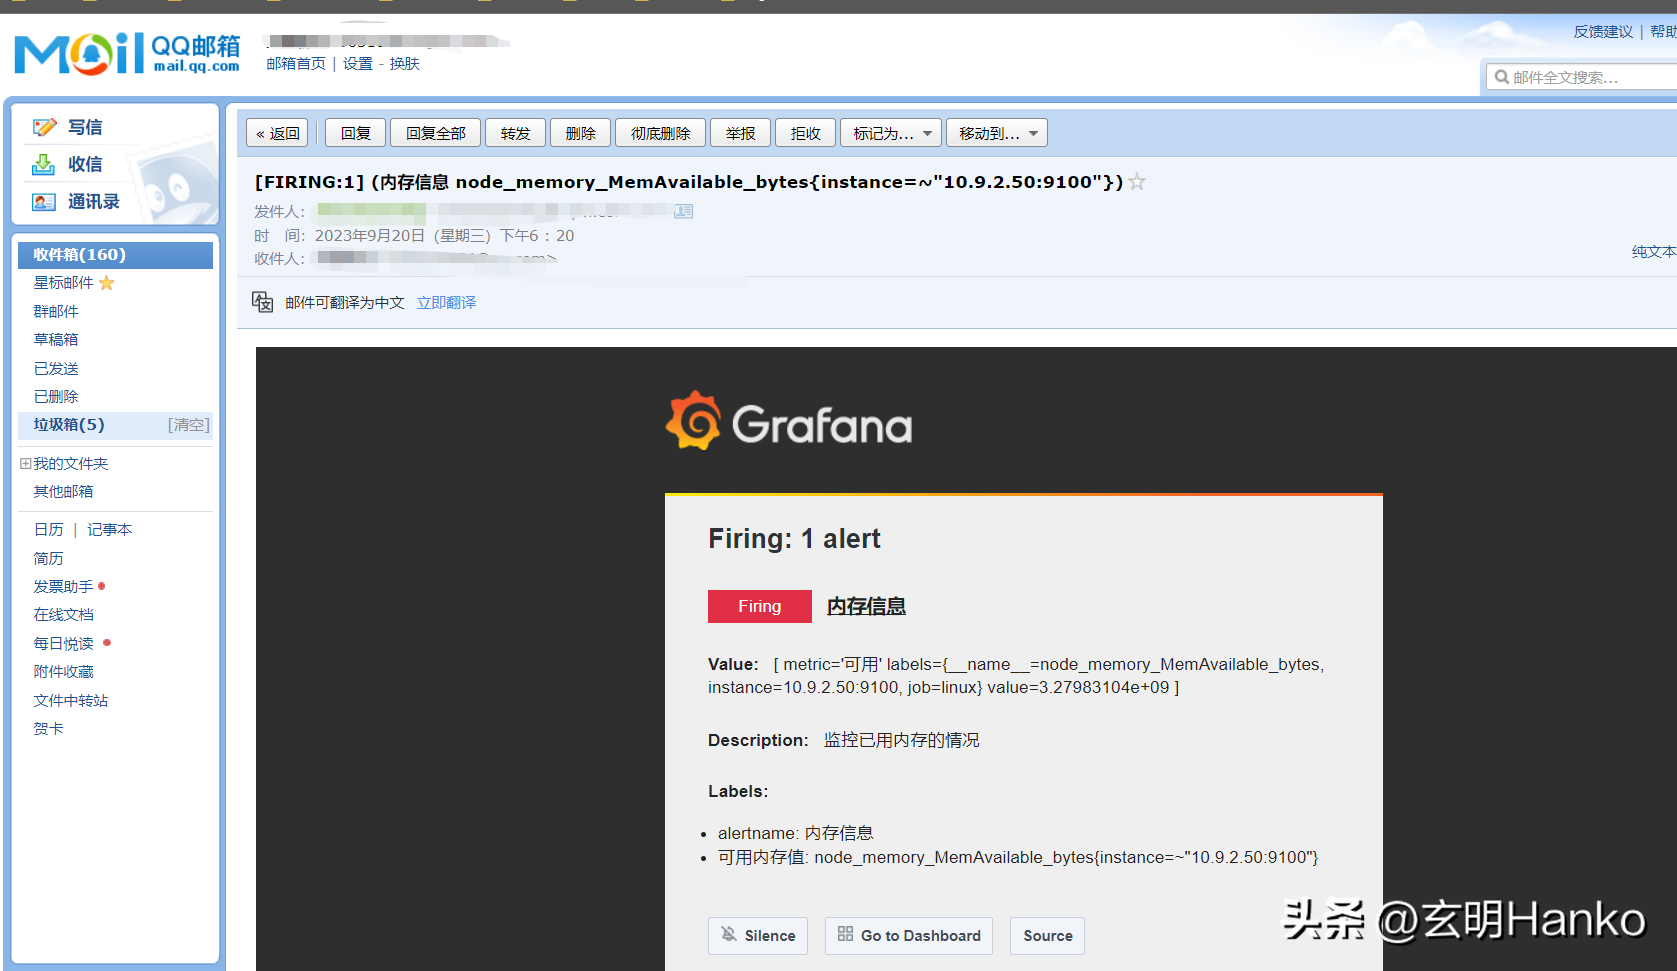Open 文件中转站
Image resolution: width=1677 pixels, height=971 pixels.
pos(71,701)
